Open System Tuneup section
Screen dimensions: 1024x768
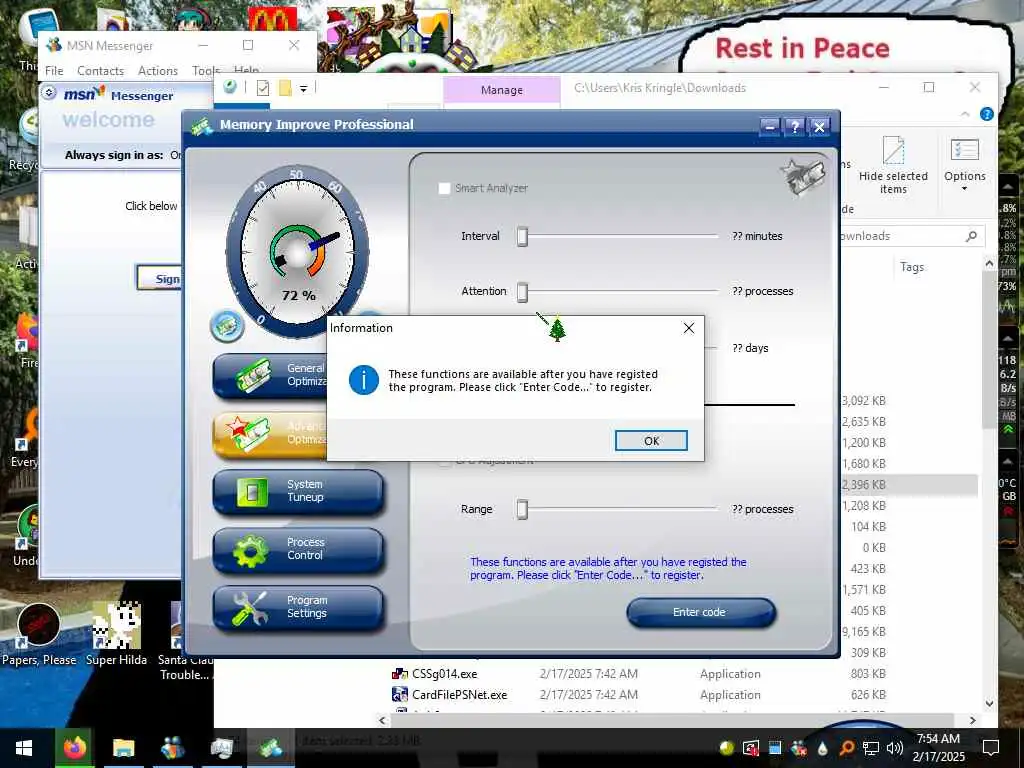coord(298,491)
